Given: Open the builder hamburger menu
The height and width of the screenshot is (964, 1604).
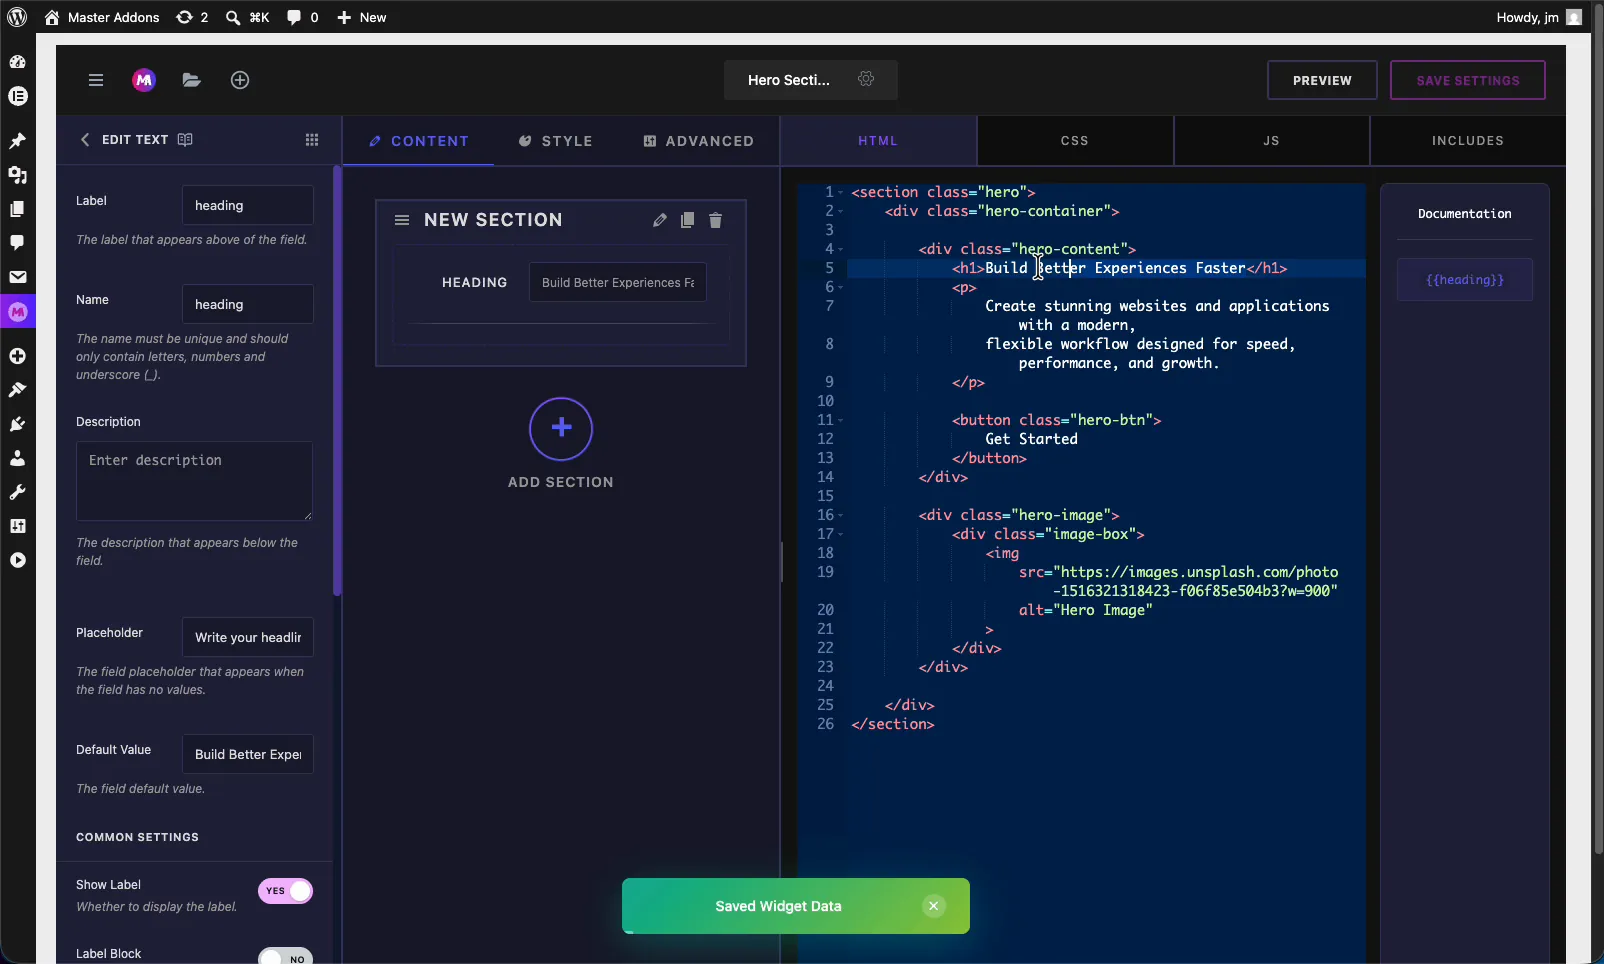Looking at the screenshot, I should (96, 80).
